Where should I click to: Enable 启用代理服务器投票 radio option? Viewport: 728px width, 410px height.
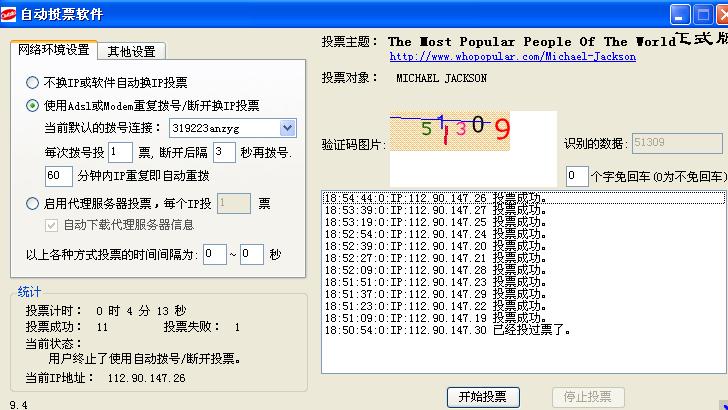tap(33, 204)
